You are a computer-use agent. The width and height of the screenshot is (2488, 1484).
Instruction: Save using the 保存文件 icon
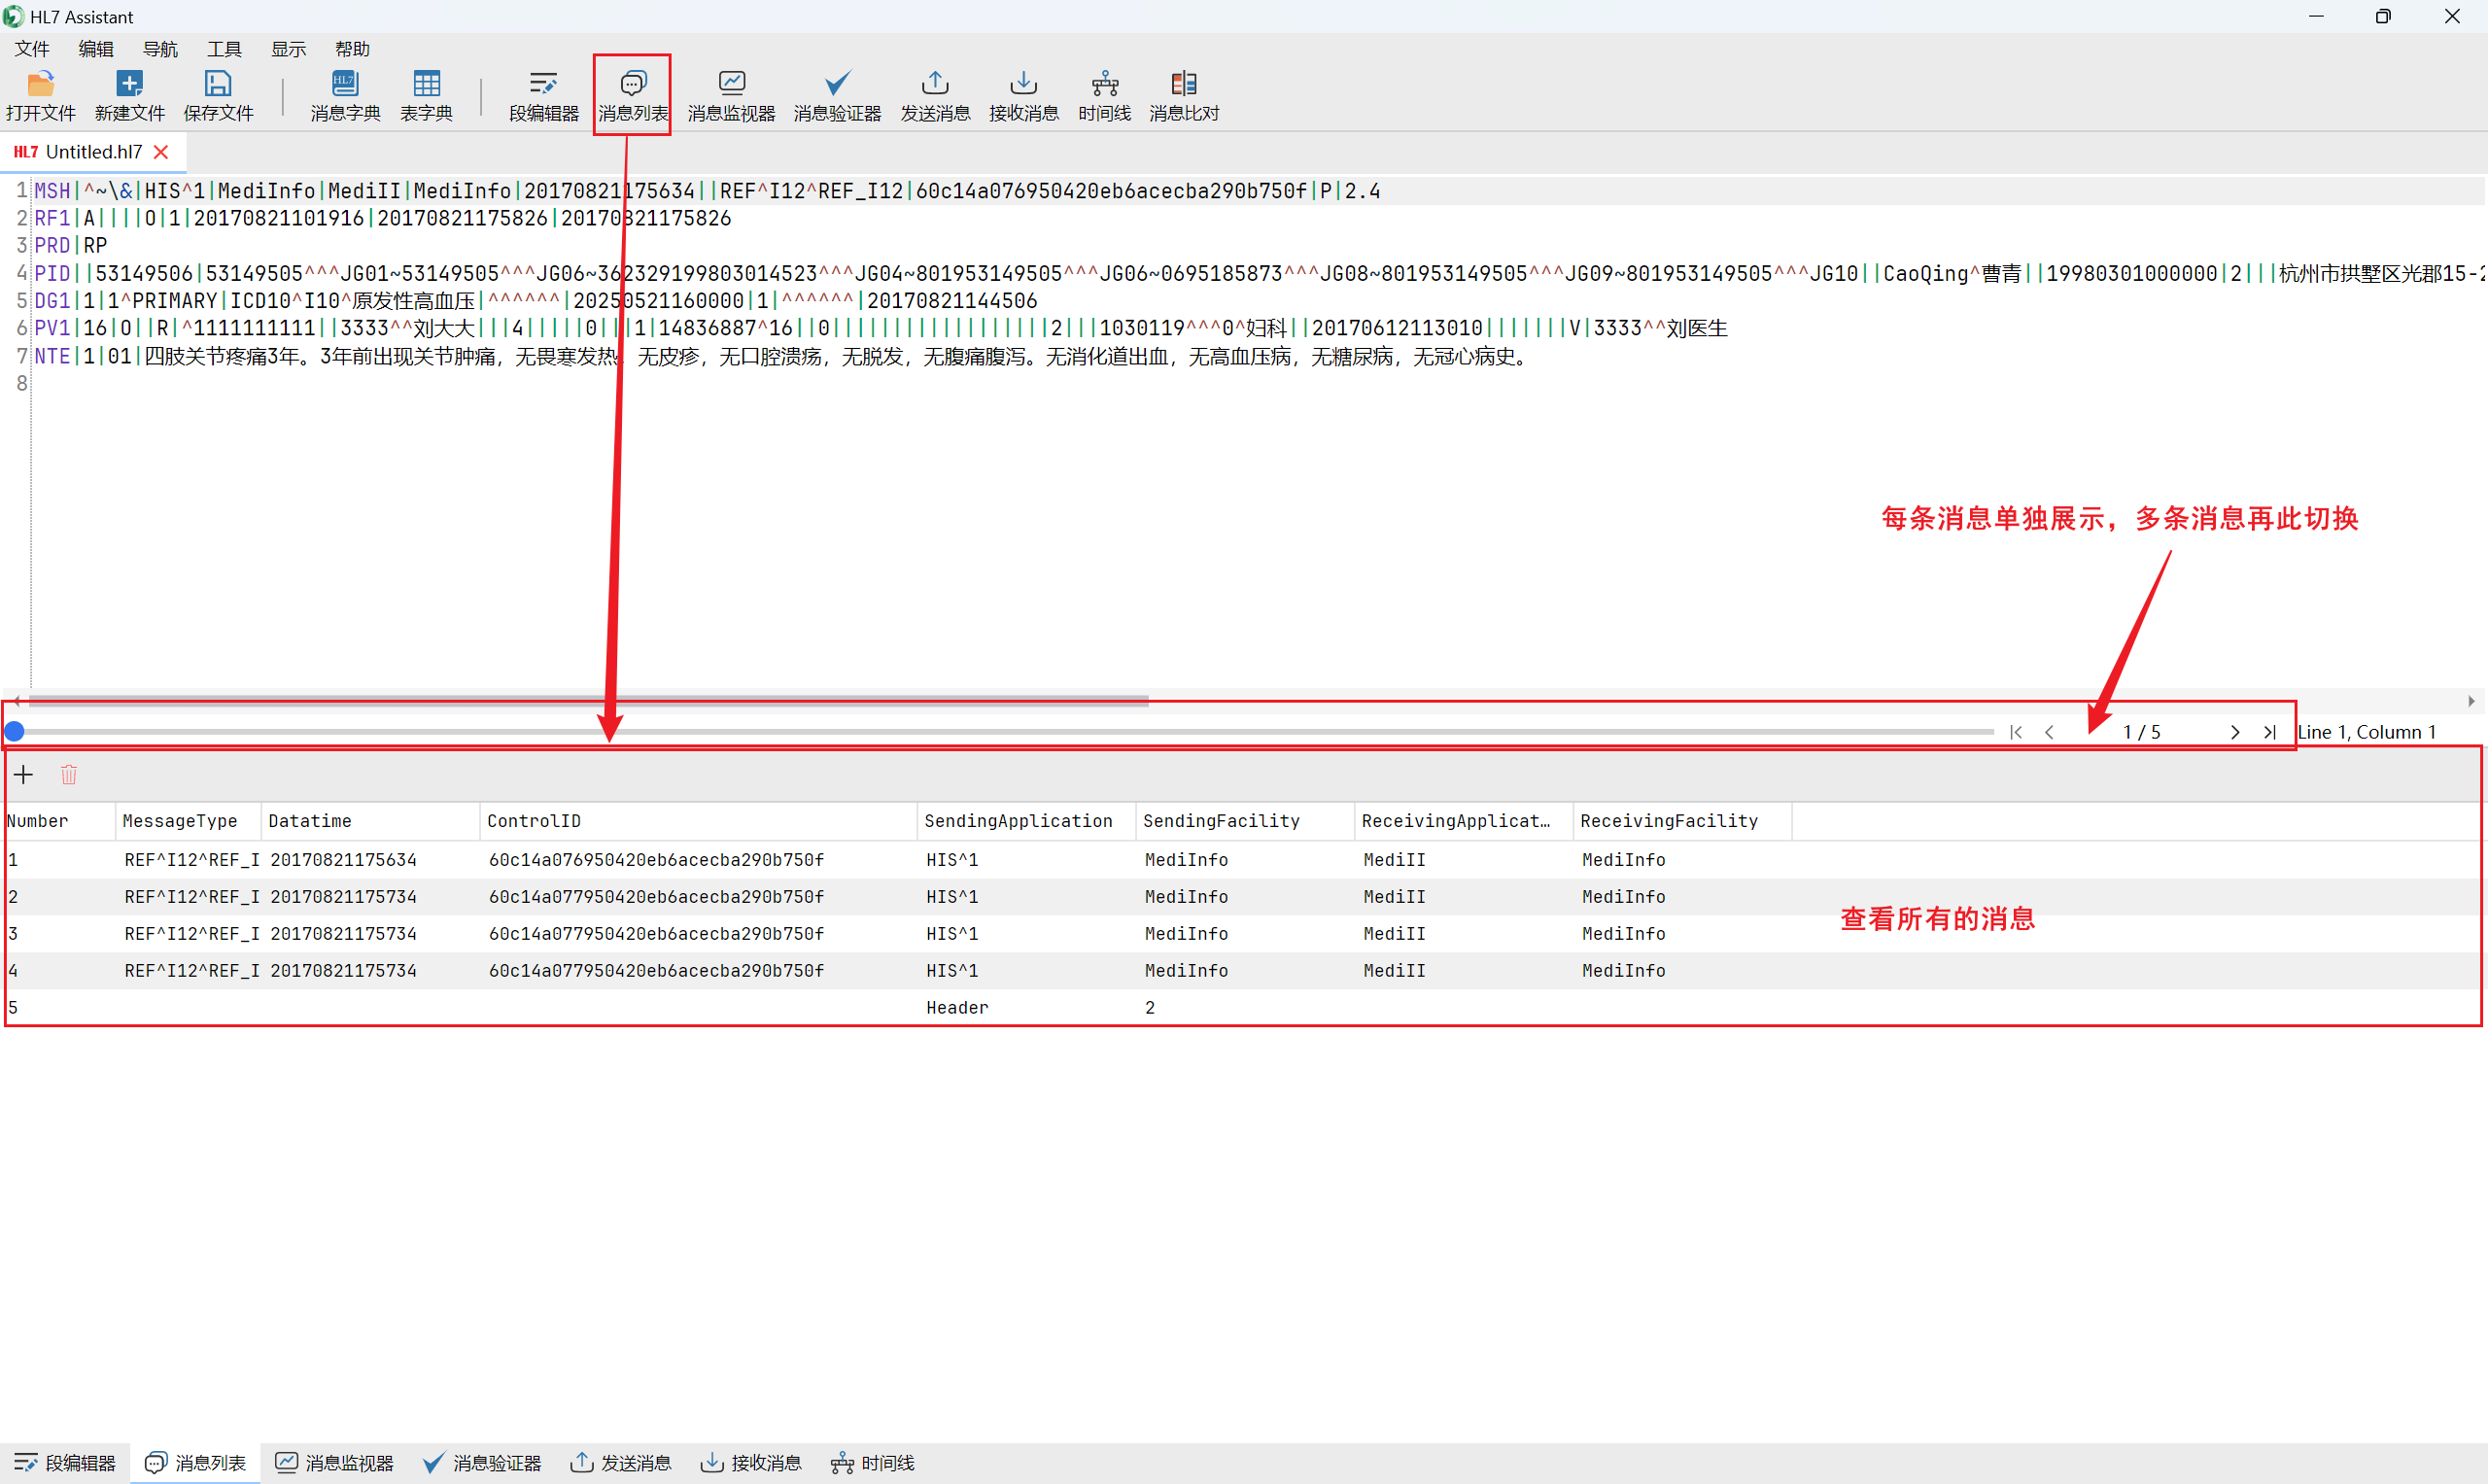pos(218,96)
